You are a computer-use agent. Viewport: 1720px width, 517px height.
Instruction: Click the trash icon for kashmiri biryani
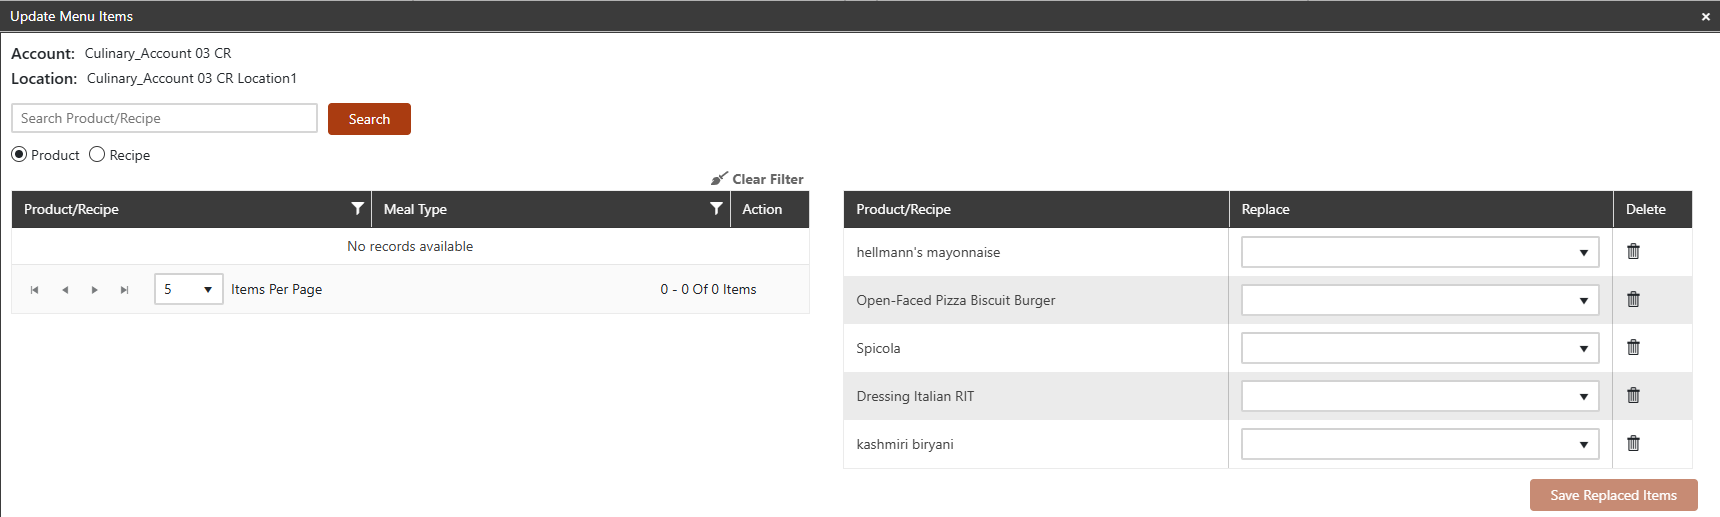click(x=1633, y=443)
